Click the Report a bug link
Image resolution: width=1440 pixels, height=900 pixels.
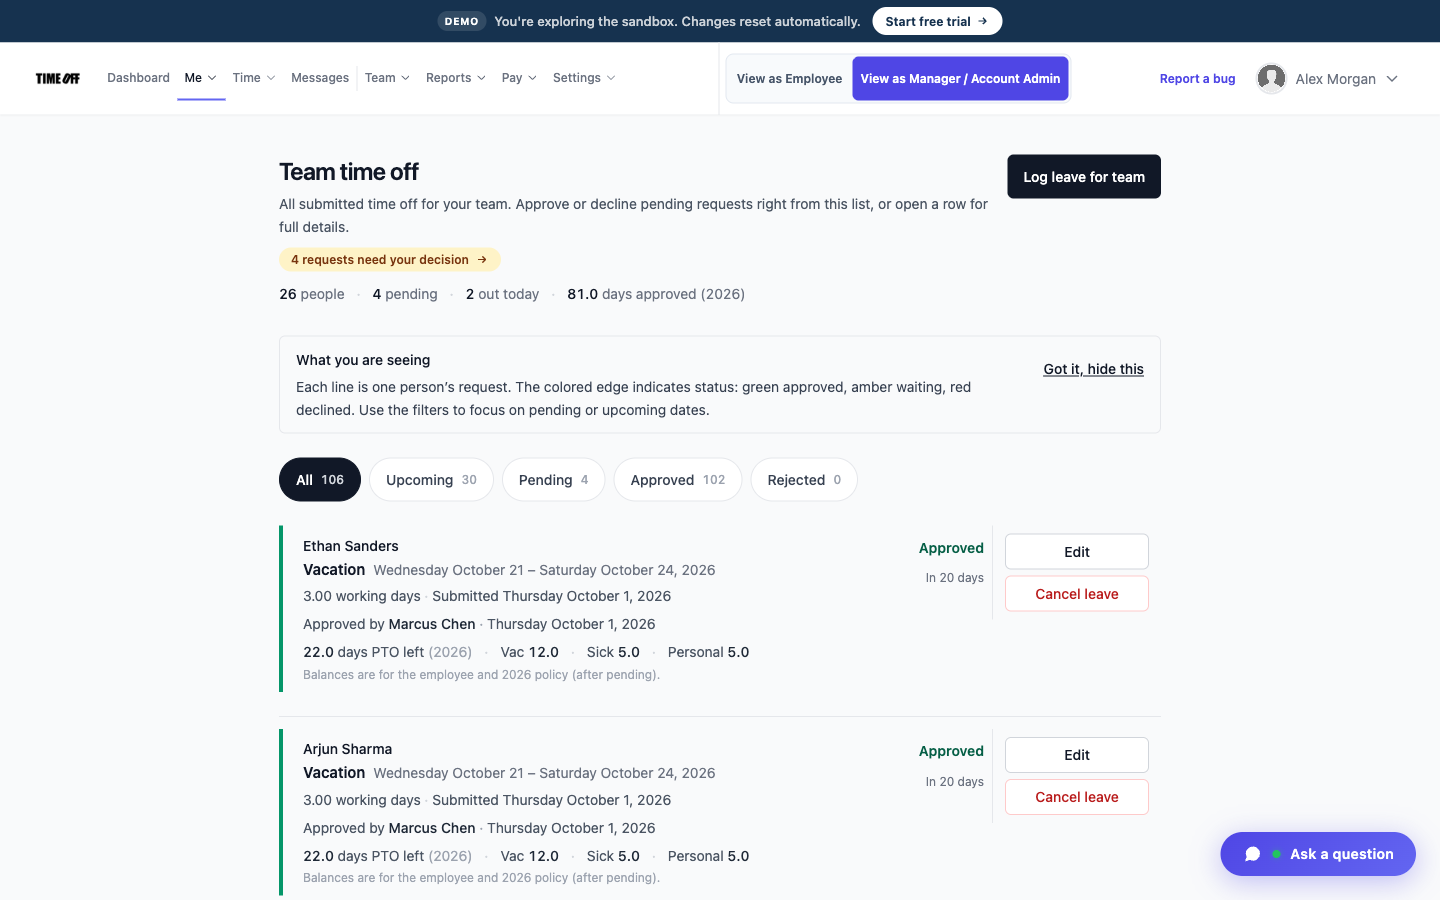click(x=1197, y=79)
